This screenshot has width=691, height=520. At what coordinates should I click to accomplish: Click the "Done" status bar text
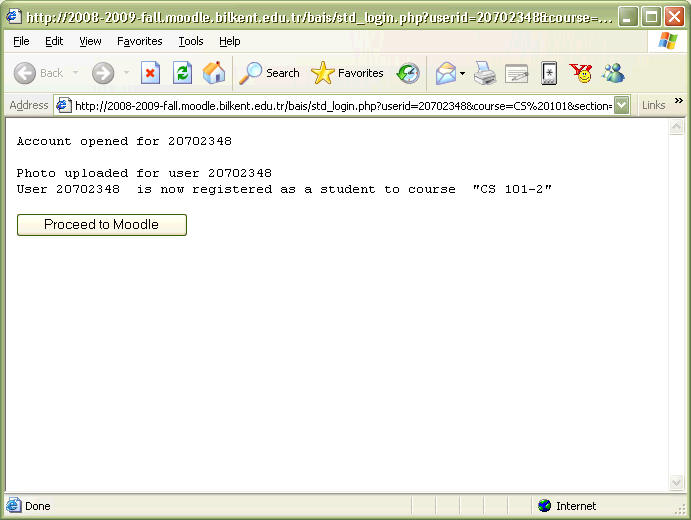click(x=37, y=506)
